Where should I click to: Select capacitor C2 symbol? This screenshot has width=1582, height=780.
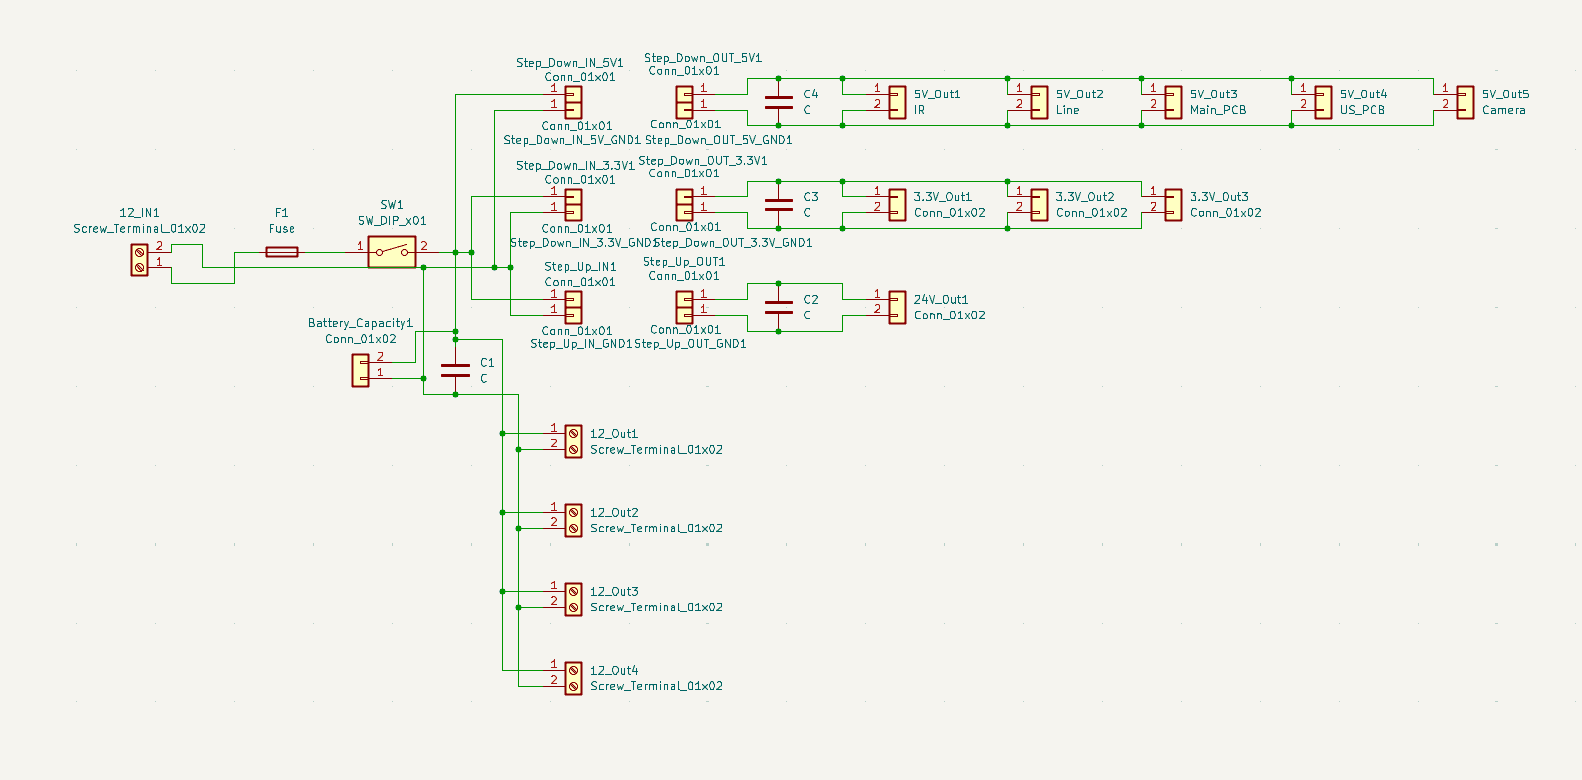point(778,307)
